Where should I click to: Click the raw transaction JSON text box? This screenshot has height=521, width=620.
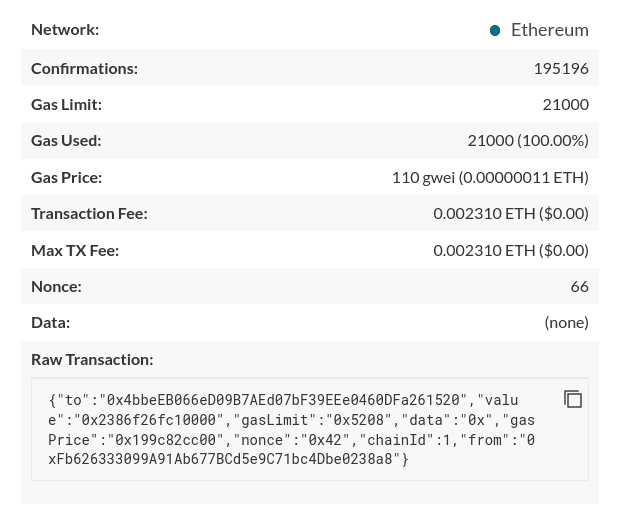point(310,429)
